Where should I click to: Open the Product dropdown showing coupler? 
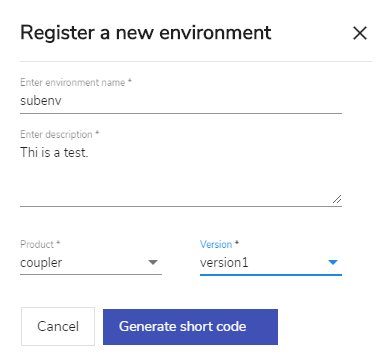point(91,263)
